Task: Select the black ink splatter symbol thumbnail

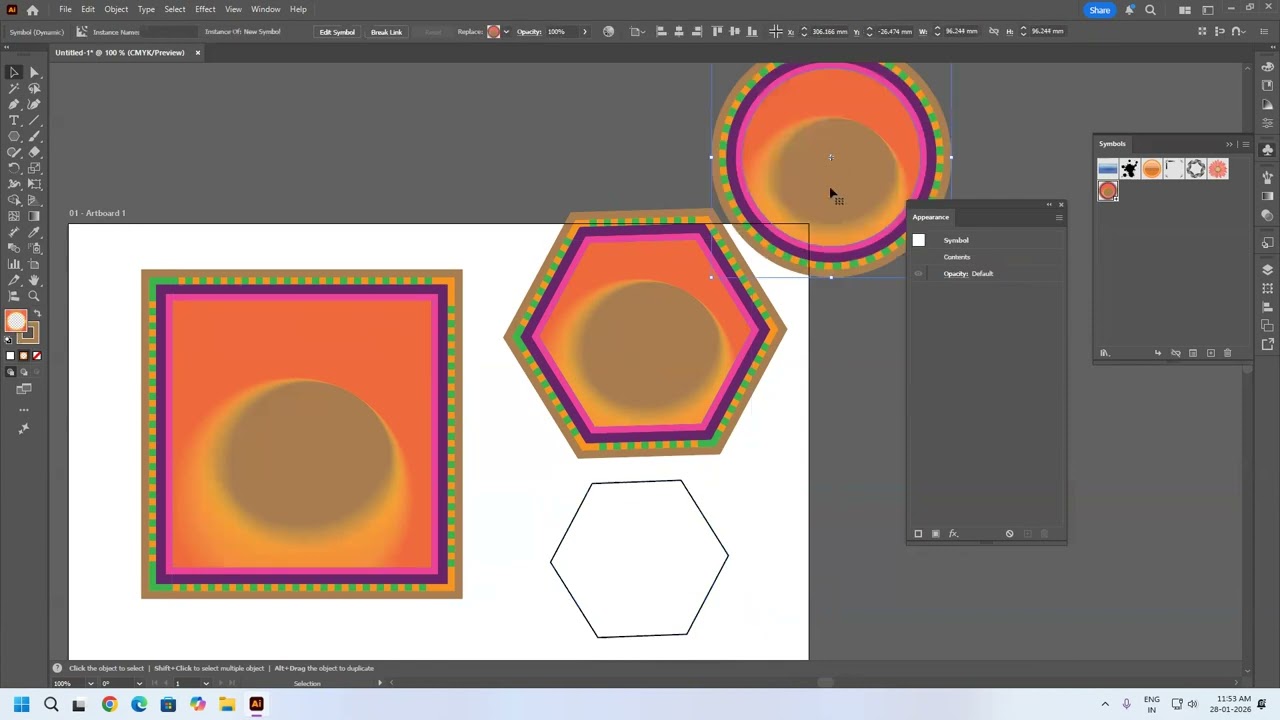Action: [x=1130, y=169]
